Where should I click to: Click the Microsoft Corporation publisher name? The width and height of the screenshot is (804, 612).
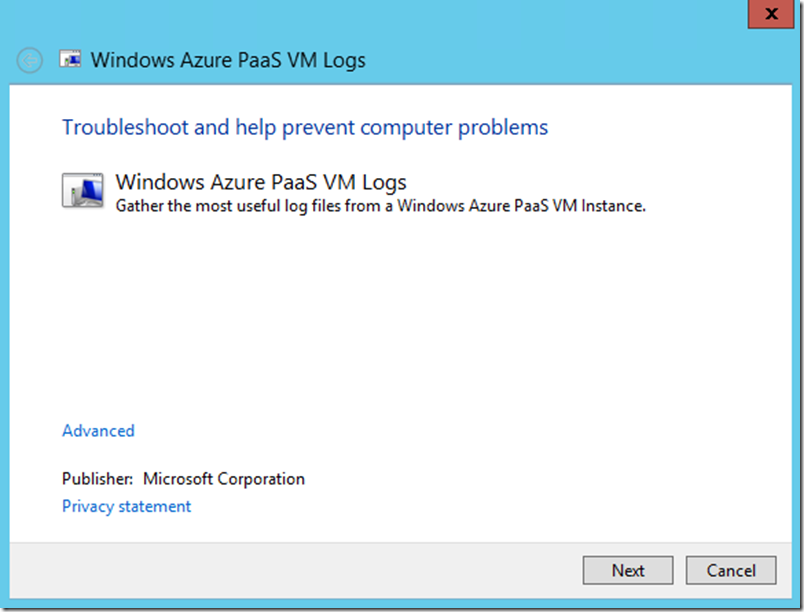(224, 479)
